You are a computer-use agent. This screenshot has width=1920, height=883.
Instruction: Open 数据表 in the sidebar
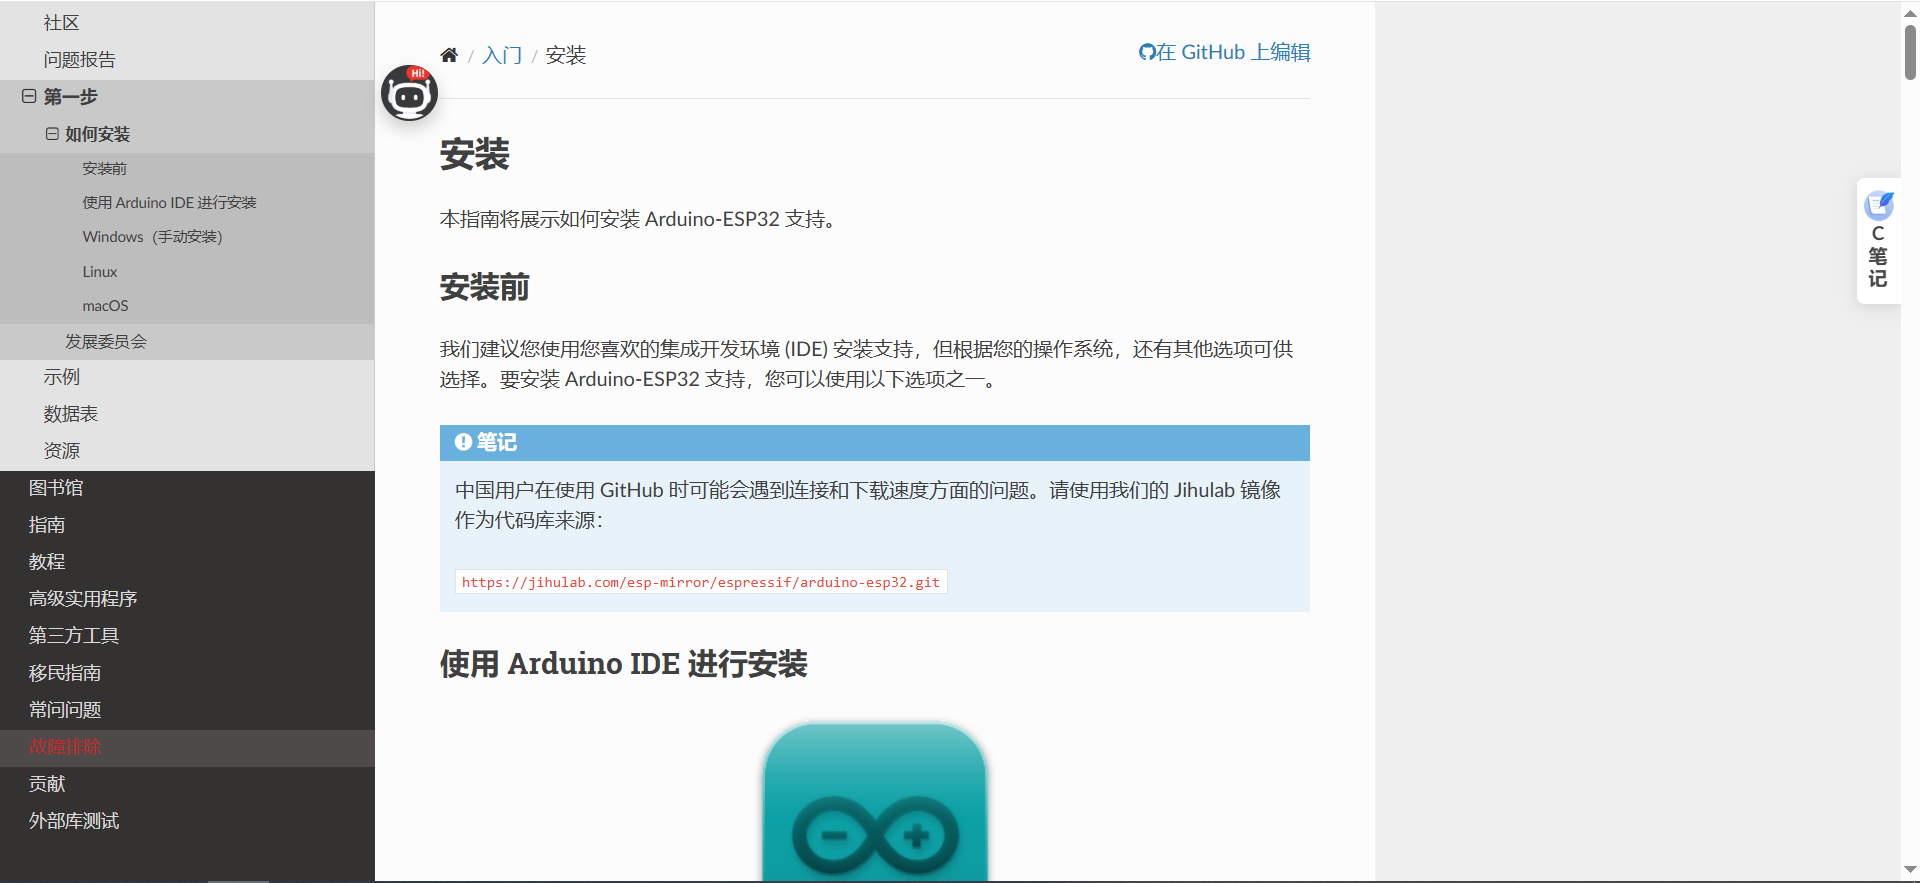[70, 414]
